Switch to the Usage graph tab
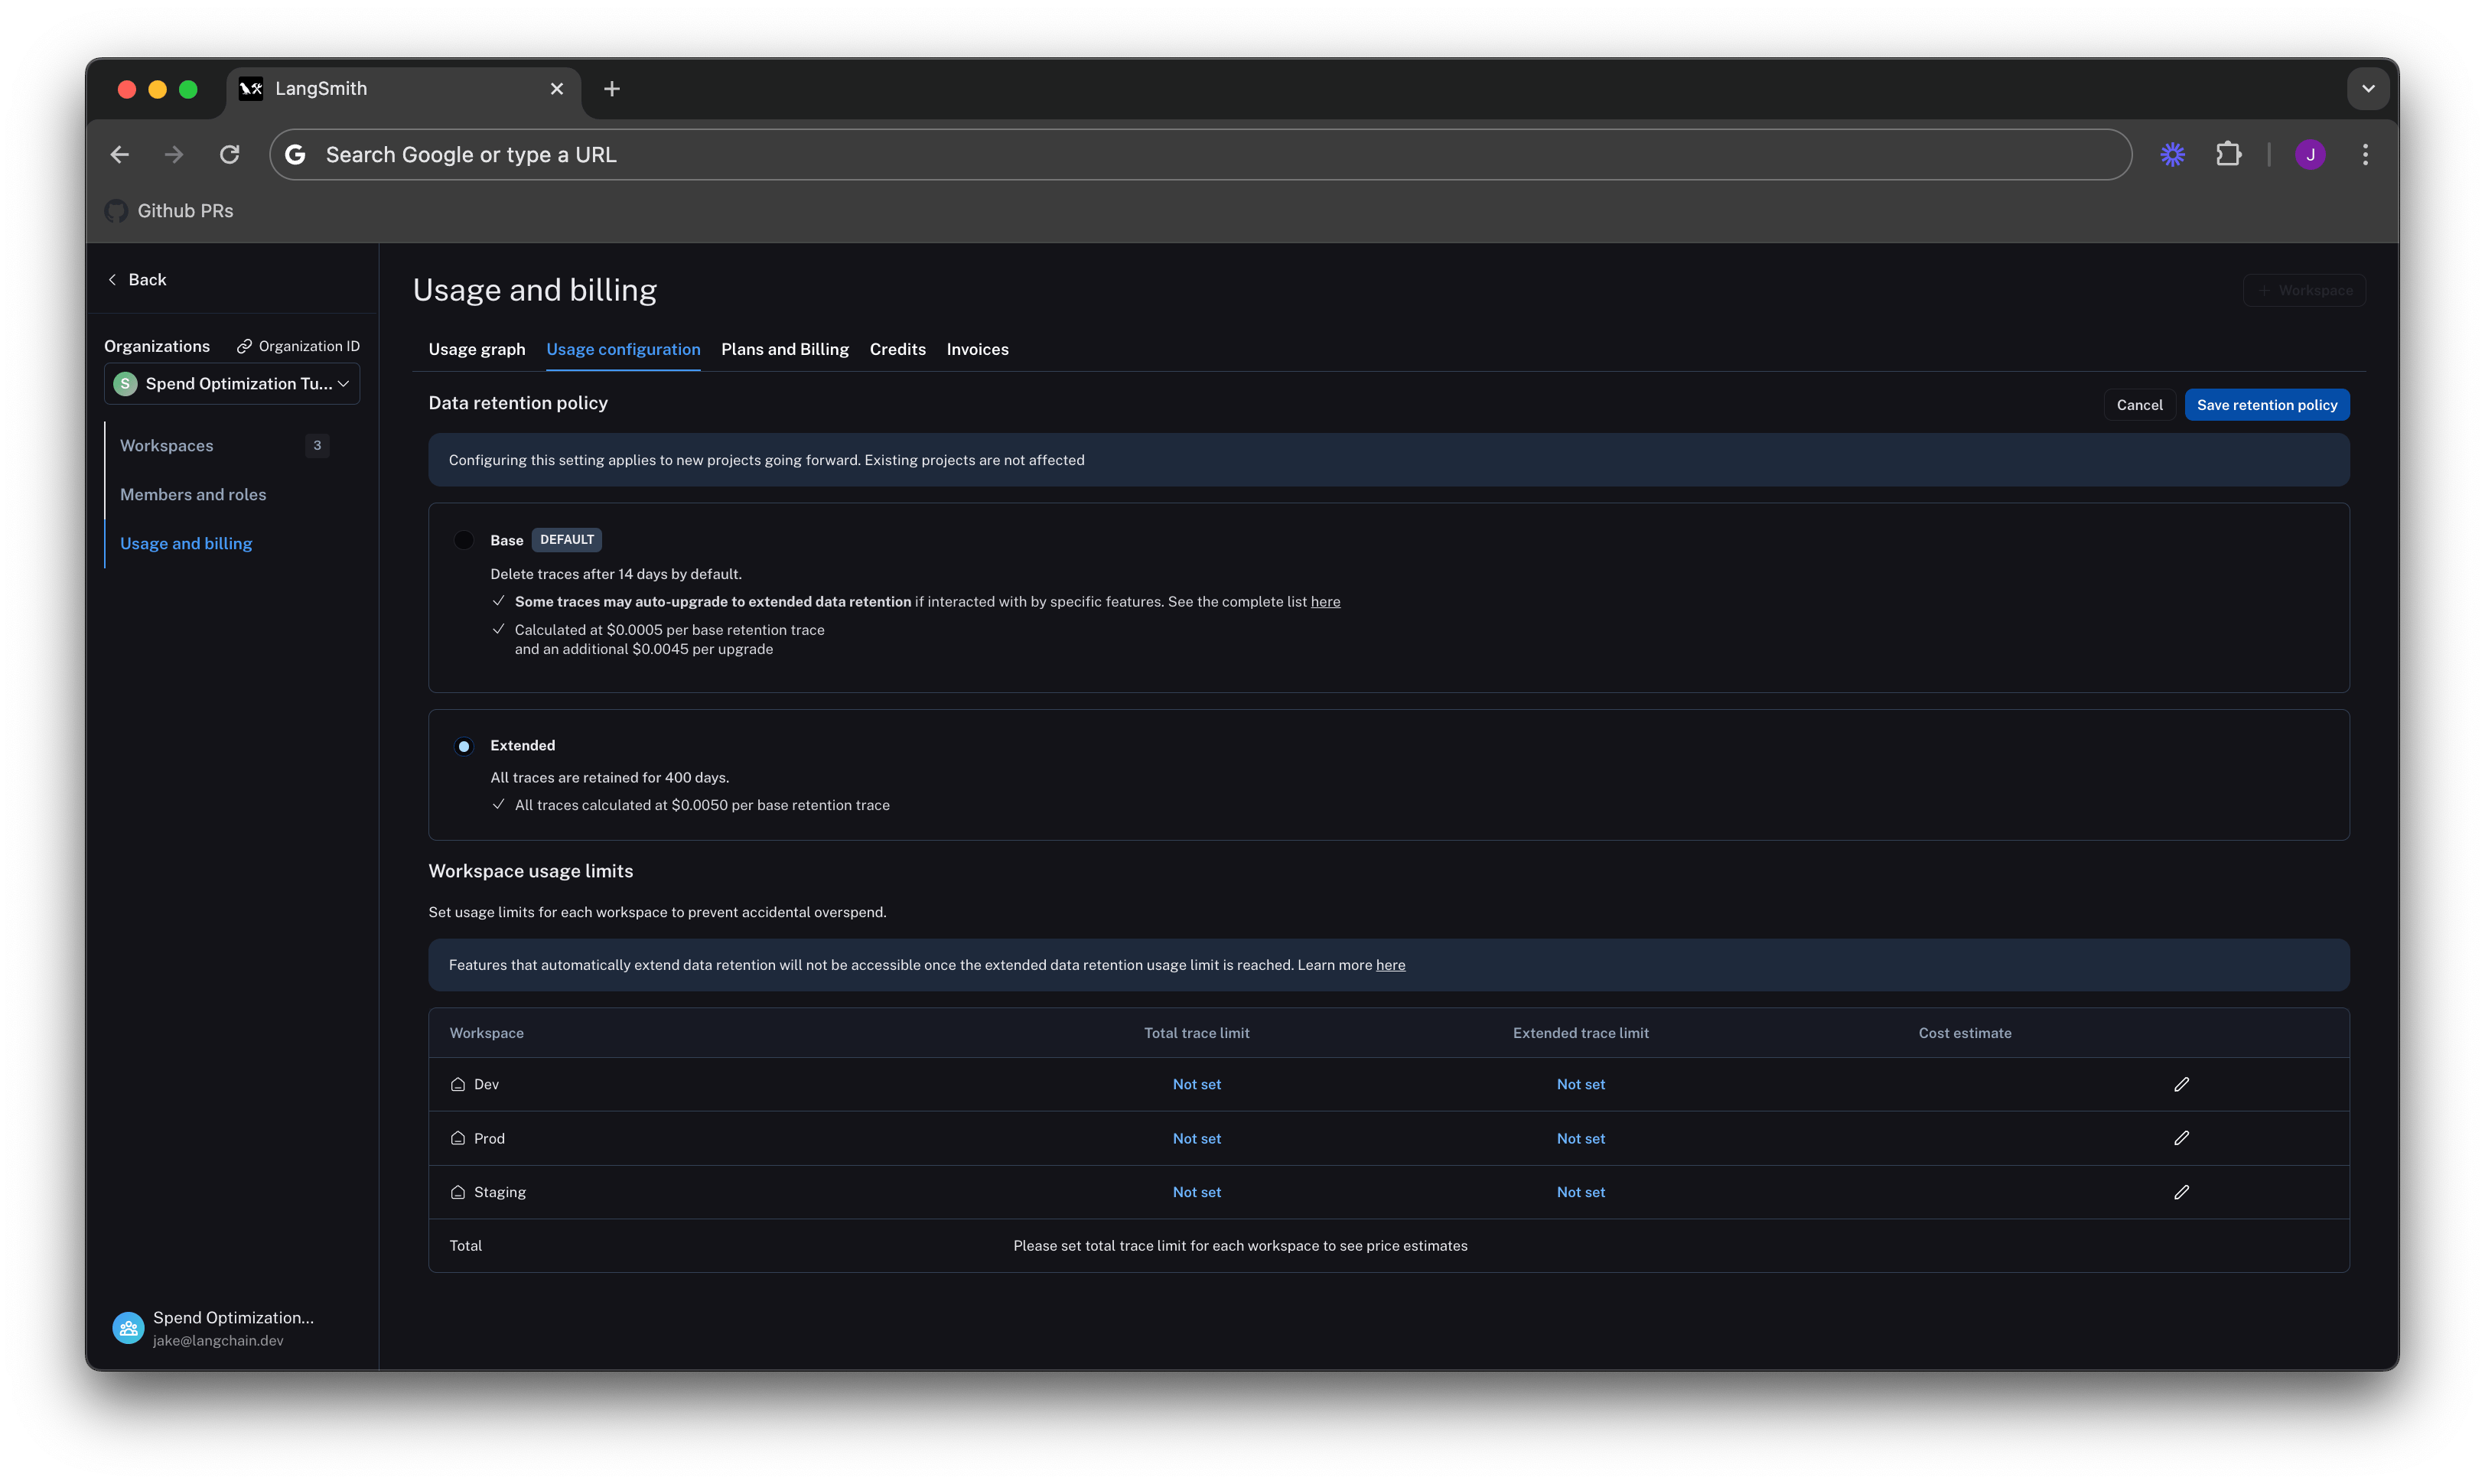This screenshot has height=1484, width=2485. click(477, 350)
